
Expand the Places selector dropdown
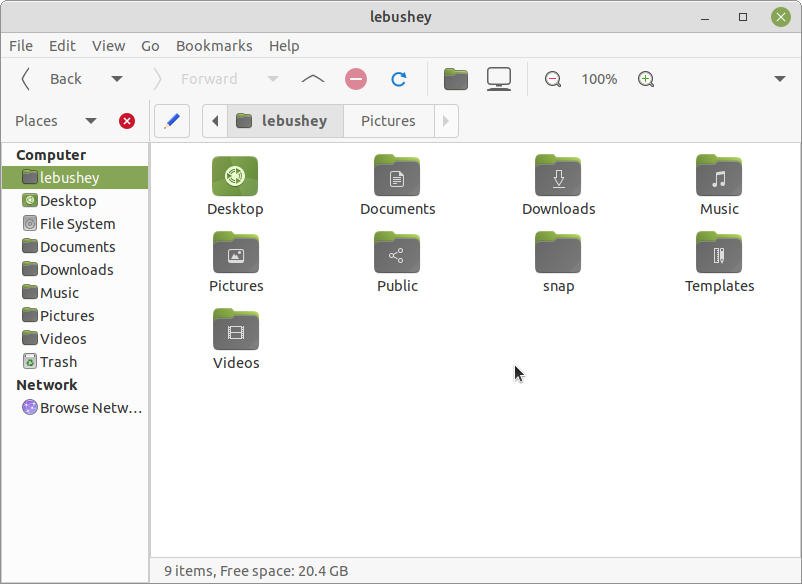coord(90,120)
